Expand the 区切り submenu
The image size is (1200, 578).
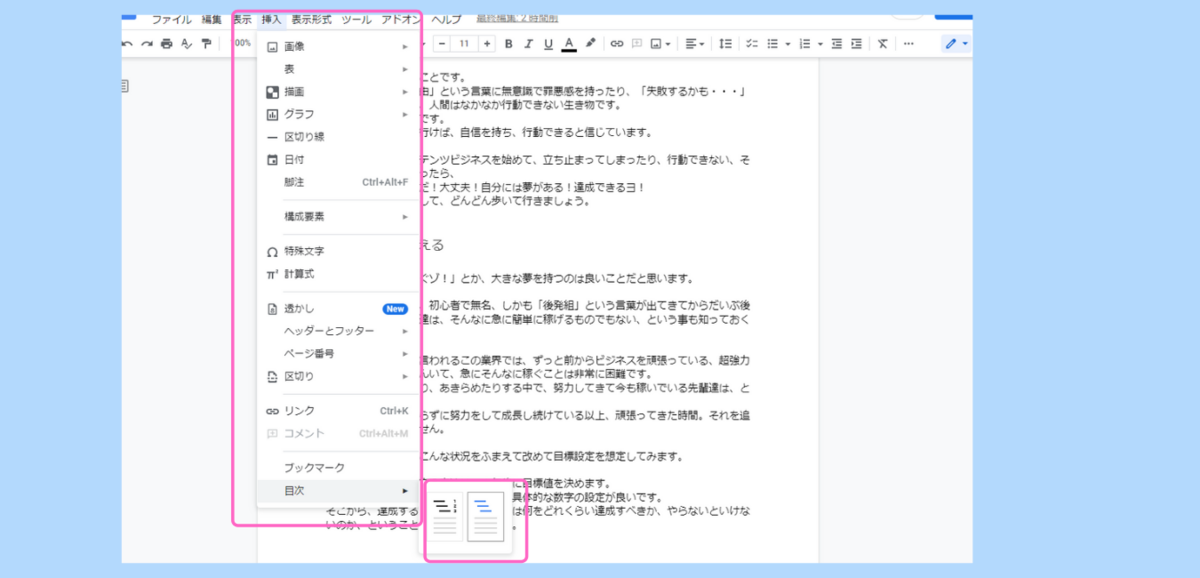(338, 376)
